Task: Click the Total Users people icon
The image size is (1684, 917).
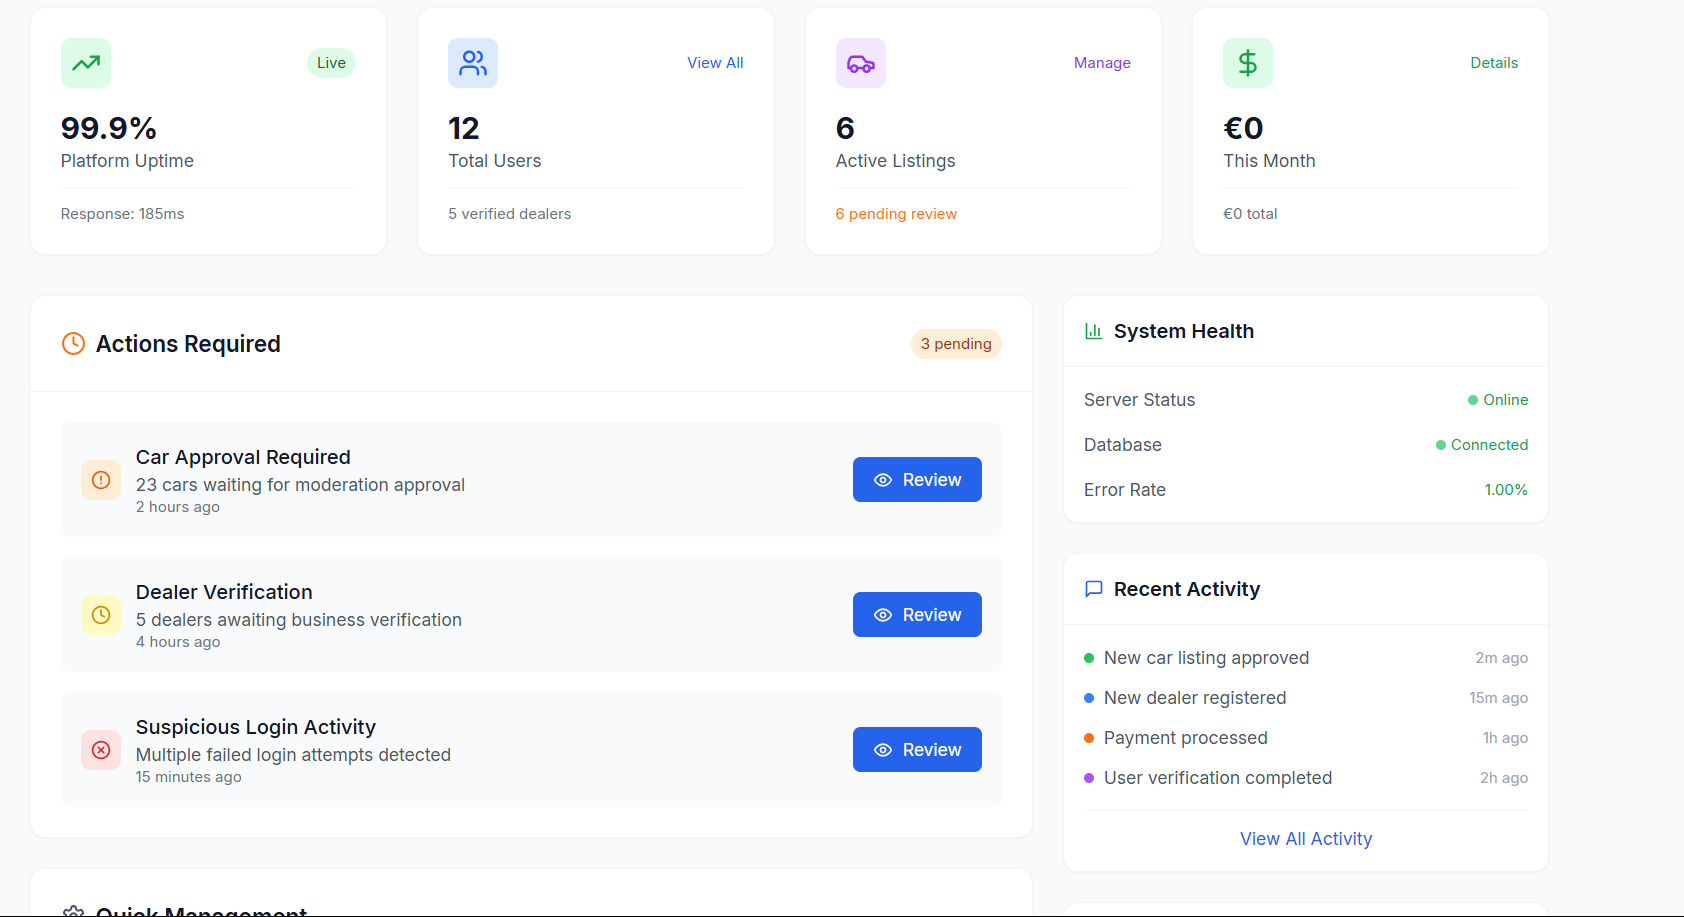Action: [473, 63]
